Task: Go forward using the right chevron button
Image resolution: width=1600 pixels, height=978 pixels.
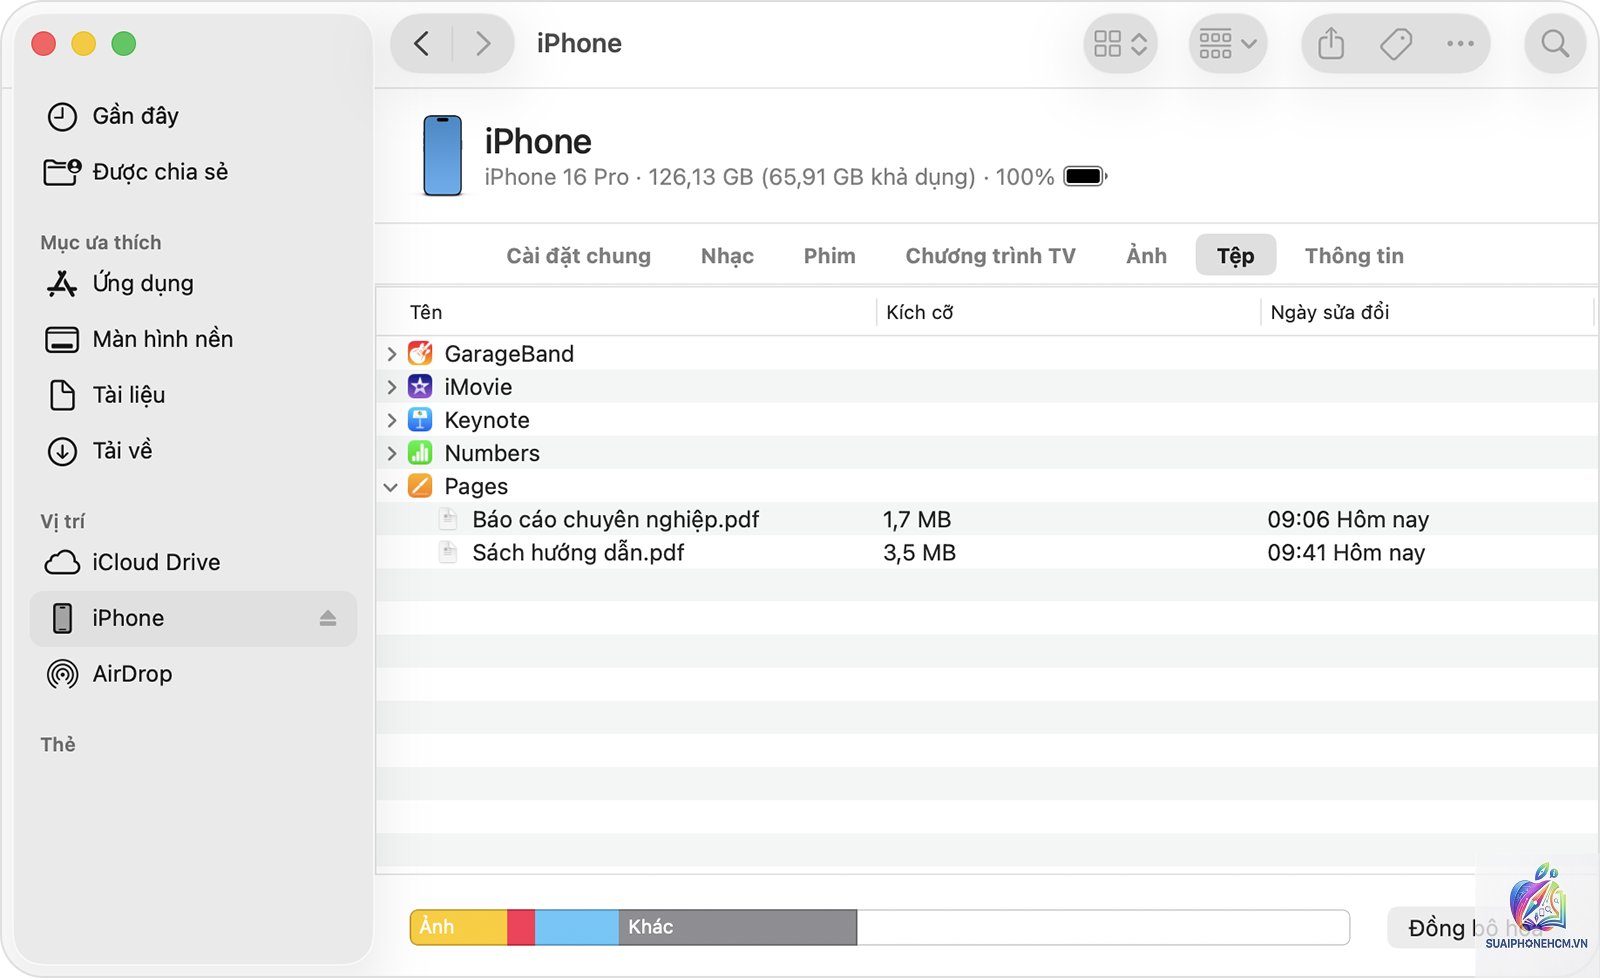Action: 483,44
